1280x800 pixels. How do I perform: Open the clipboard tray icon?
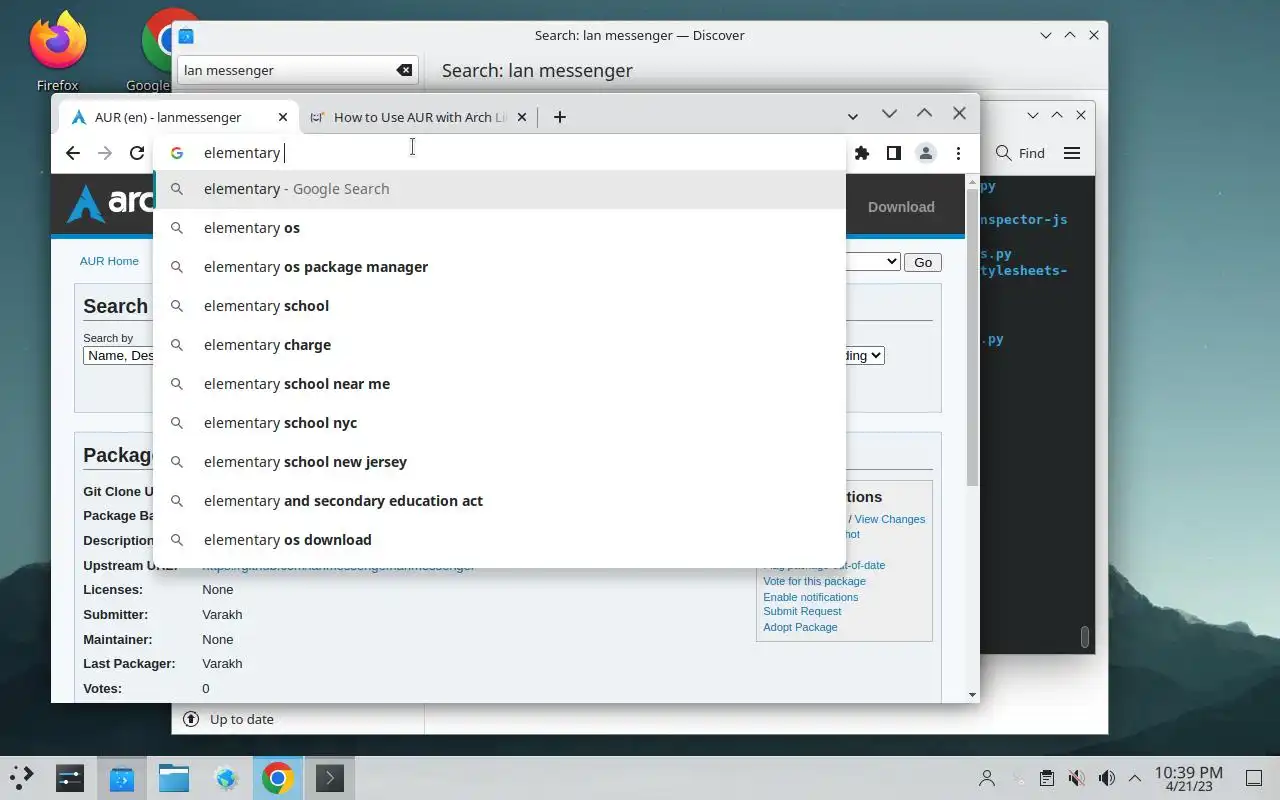click(1046, 778)
